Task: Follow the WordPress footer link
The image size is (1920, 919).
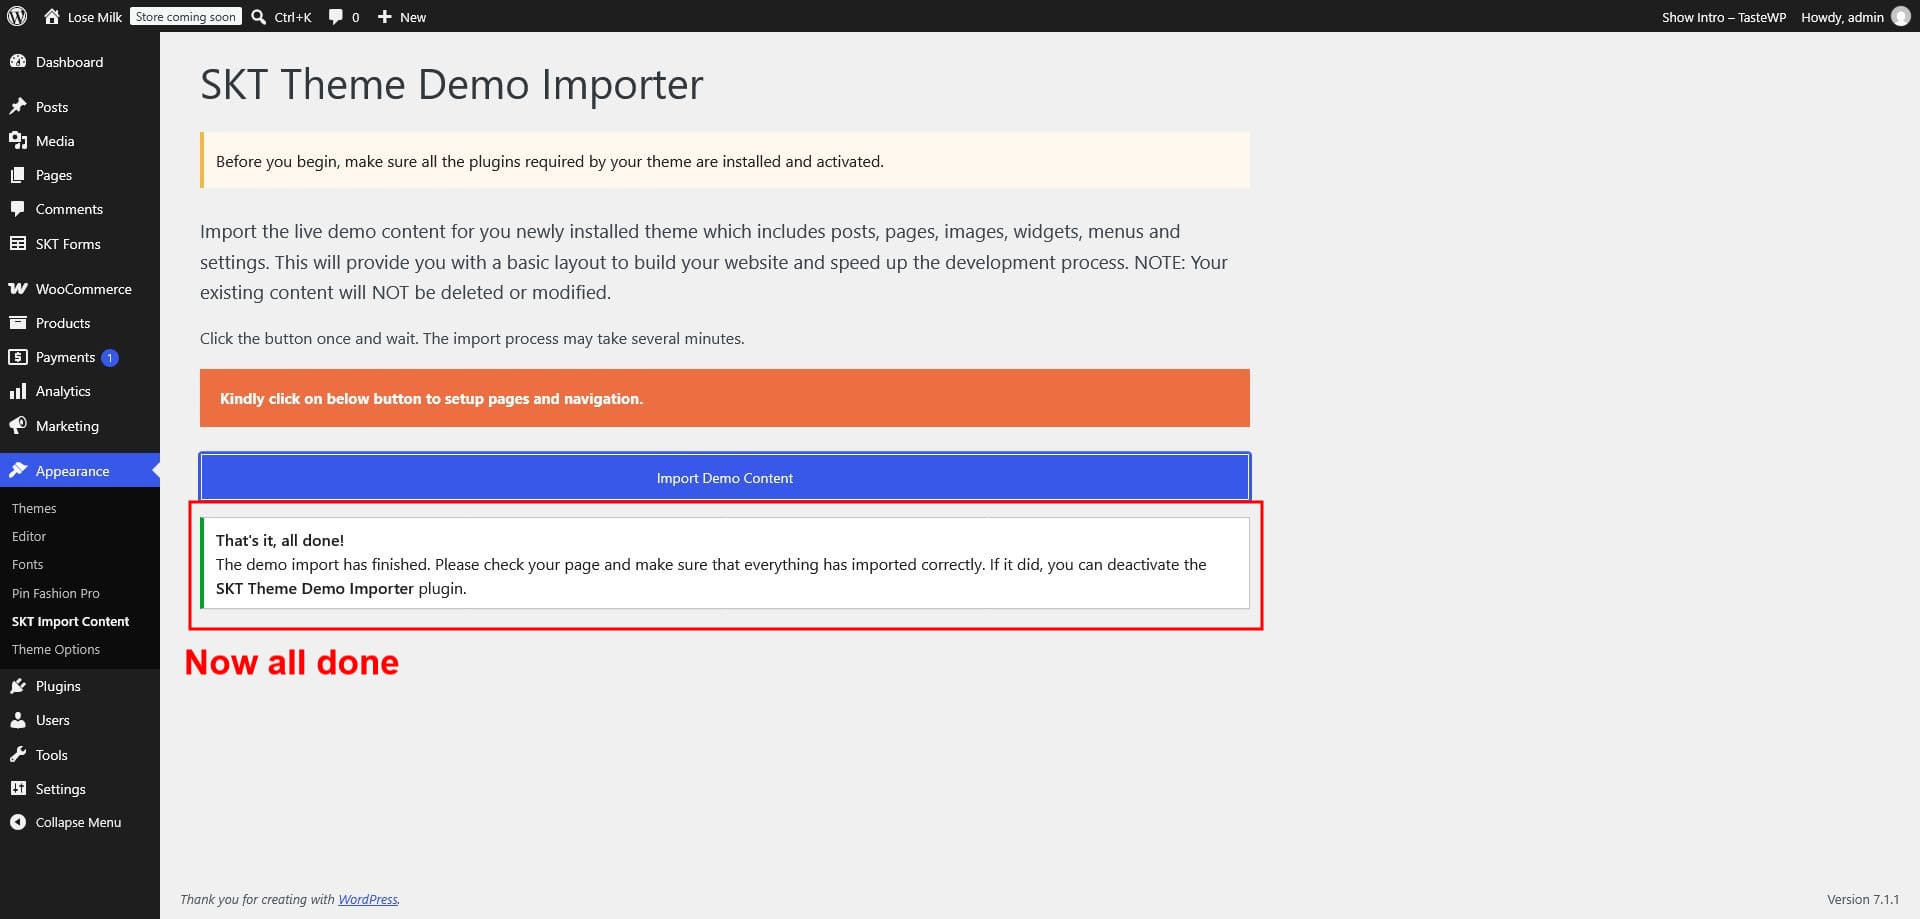Action: pos(367,899)
